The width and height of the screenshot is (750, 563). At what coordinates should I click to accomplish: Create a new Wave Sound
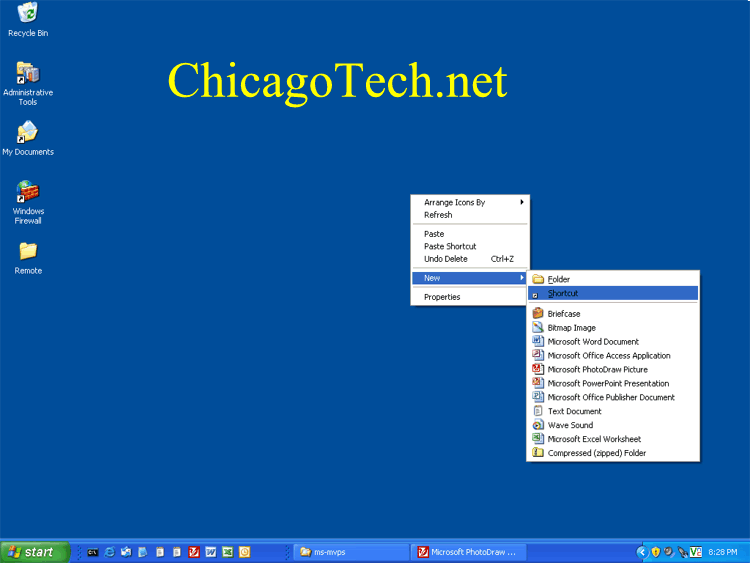pyautogui.click(x=613, y=425)
